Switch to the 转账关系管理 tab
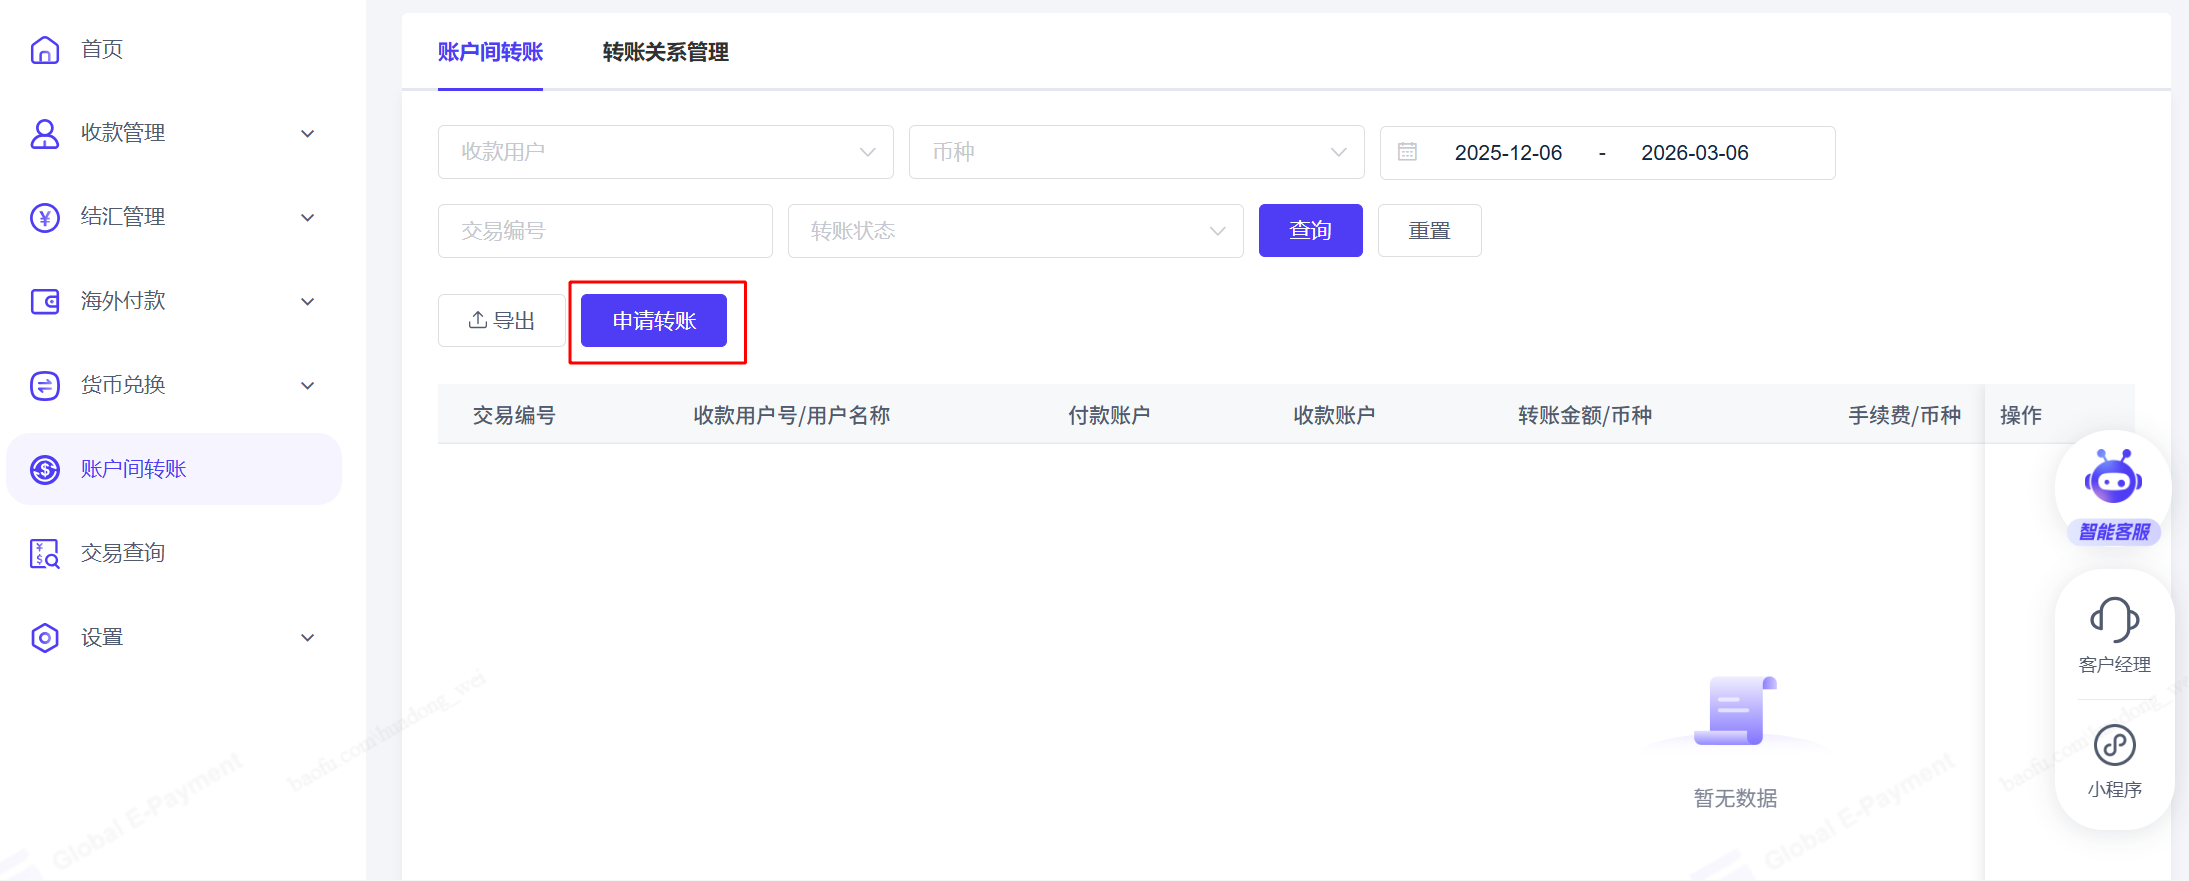The image size is (2189, 881). click(665, 52)
